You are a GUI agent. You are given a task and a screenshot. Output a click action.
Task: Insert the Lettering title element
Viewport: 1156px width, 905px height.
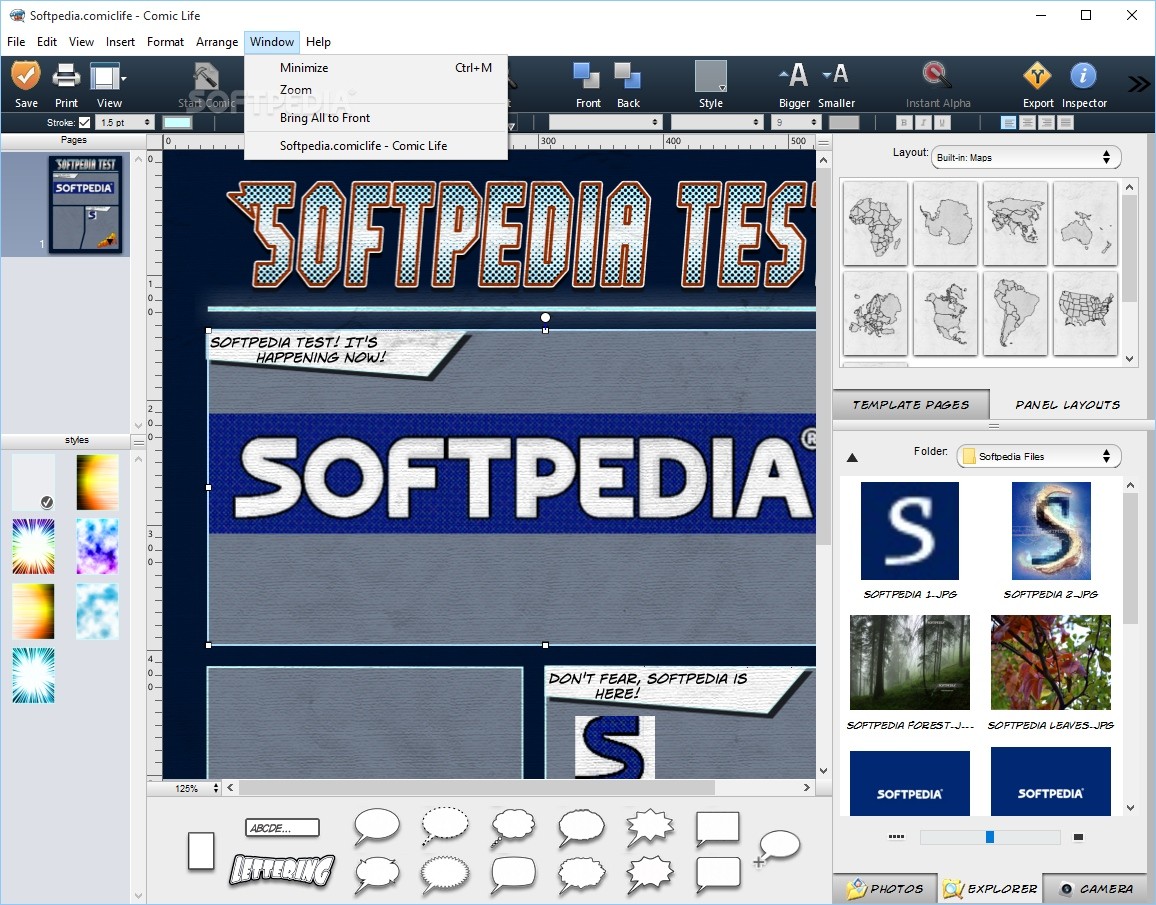[x=282, y=870]
